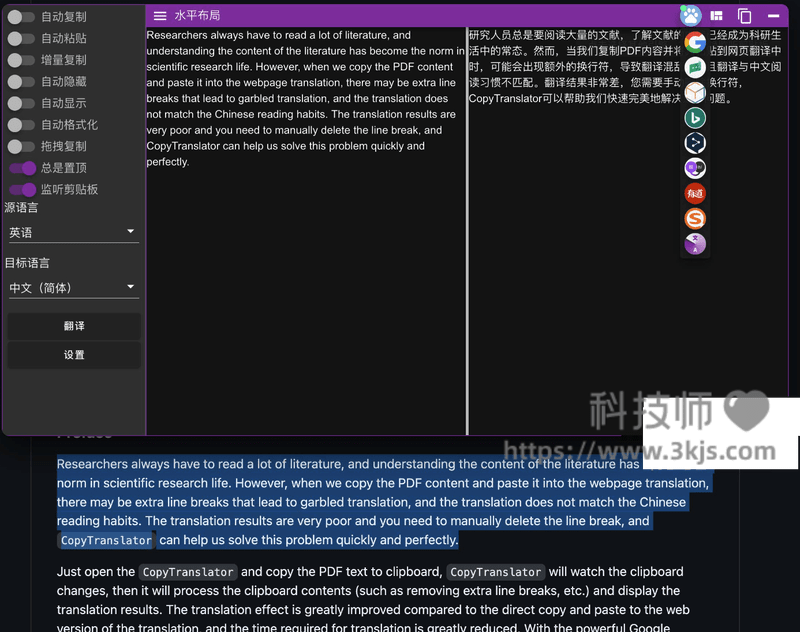Toggle the 增量复制 option

click(x=21, y=60)
